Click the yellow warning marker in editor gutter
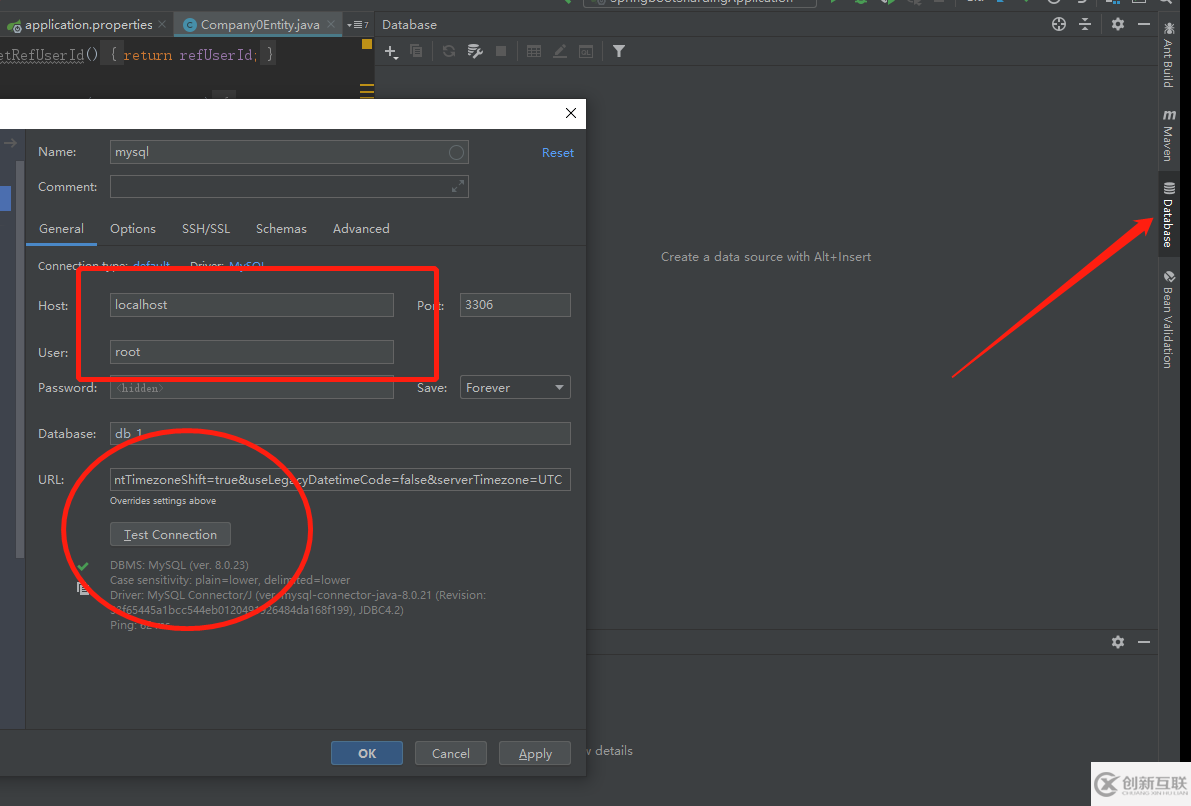This screenshot has width=1191, height=806. click(366, 44)
